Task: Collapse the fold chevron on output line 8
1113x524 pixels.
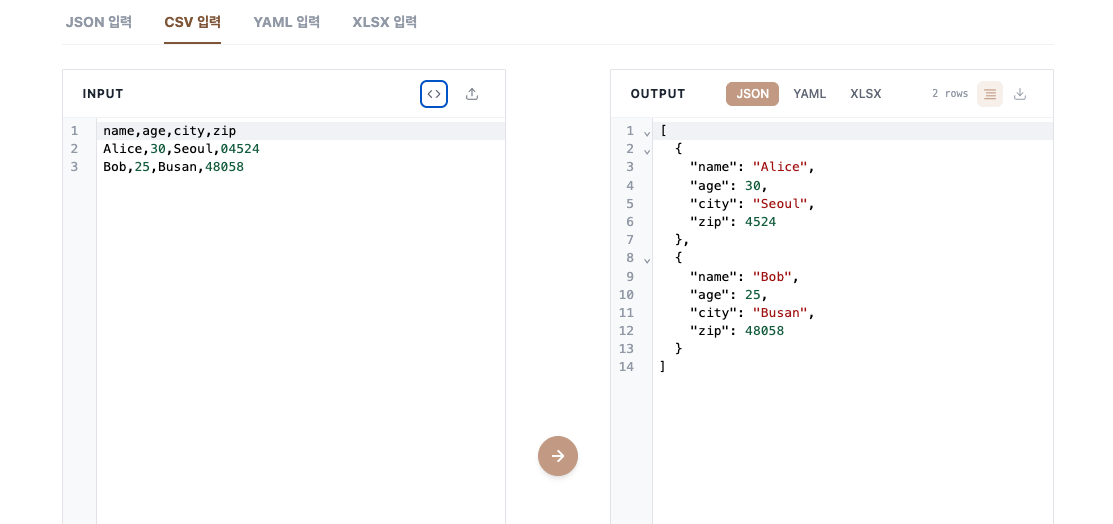Action: pos(647,260)
